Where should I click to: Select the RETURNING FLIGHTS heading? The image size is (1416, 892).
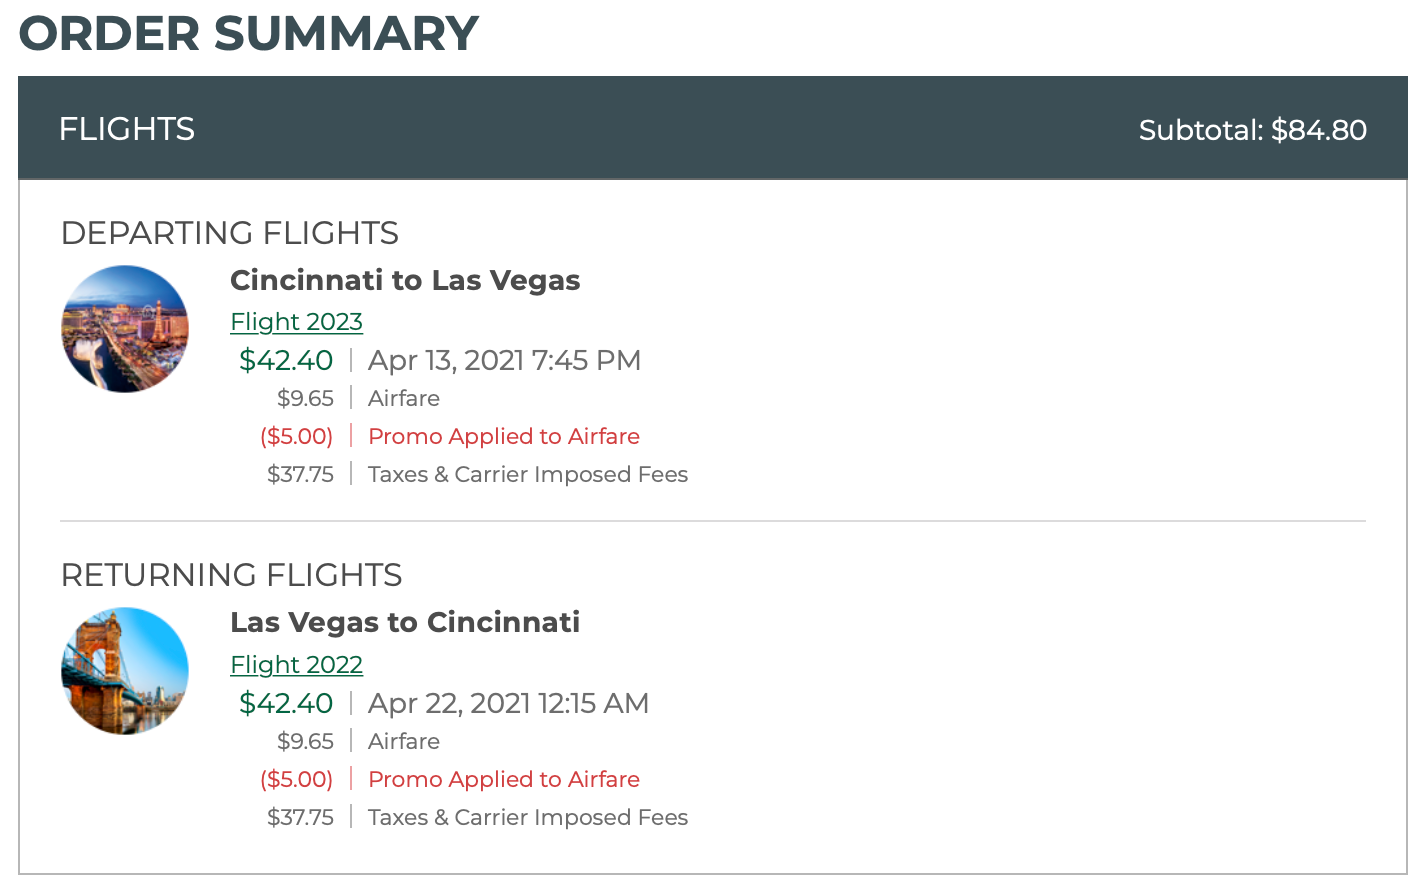[x=231, y=574]
